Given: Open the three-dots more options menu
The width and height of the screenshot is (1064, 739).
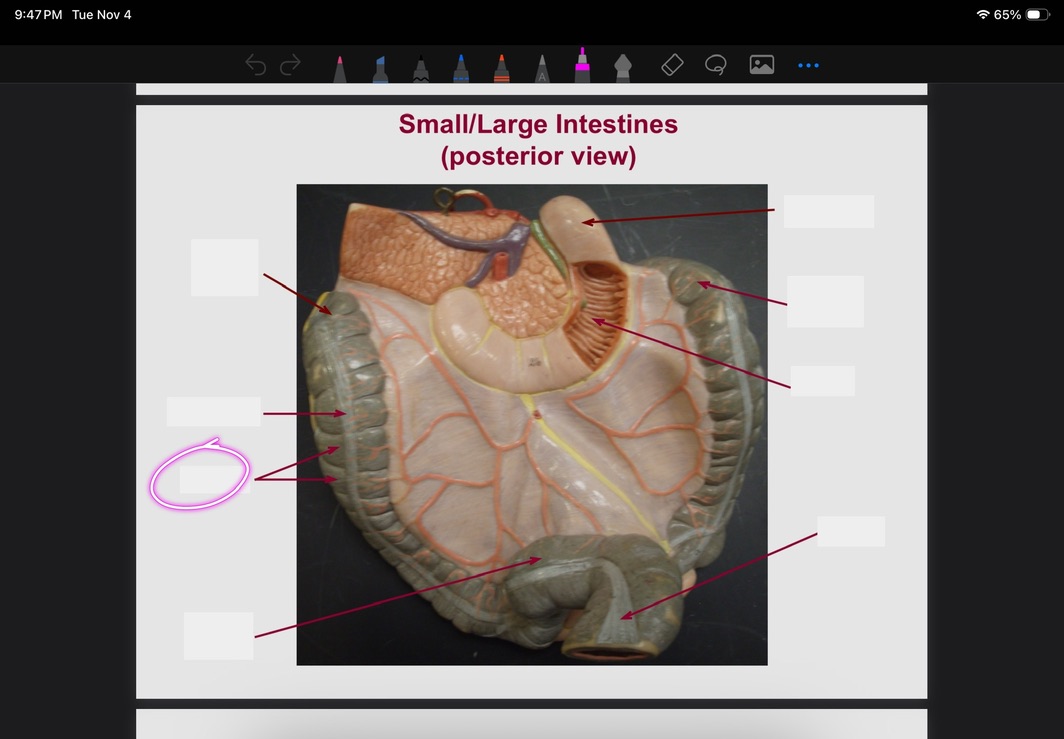Looking at the screenshot, I should coord(808,66).
